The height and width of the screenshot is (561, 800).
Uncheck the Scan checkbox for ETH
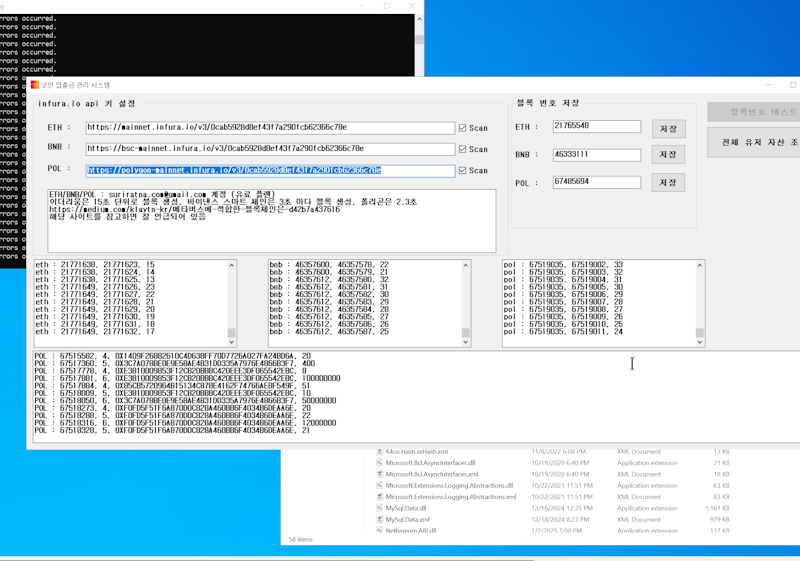pos(462,128)
